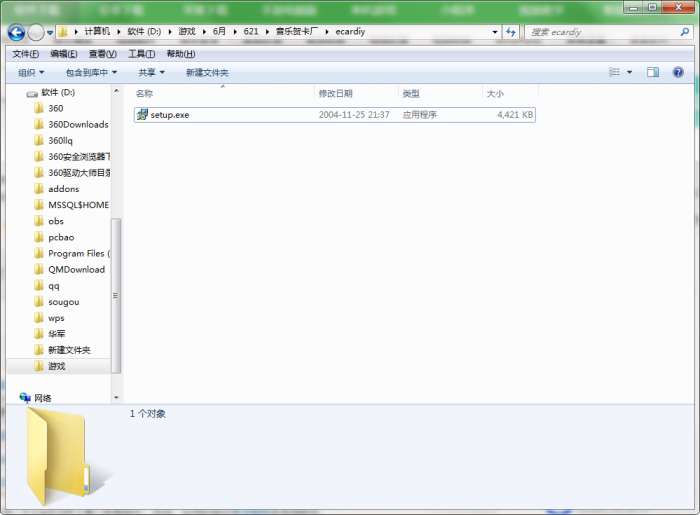Select the Program Files folder in tree
700x515 pixels.
[79, 253]
